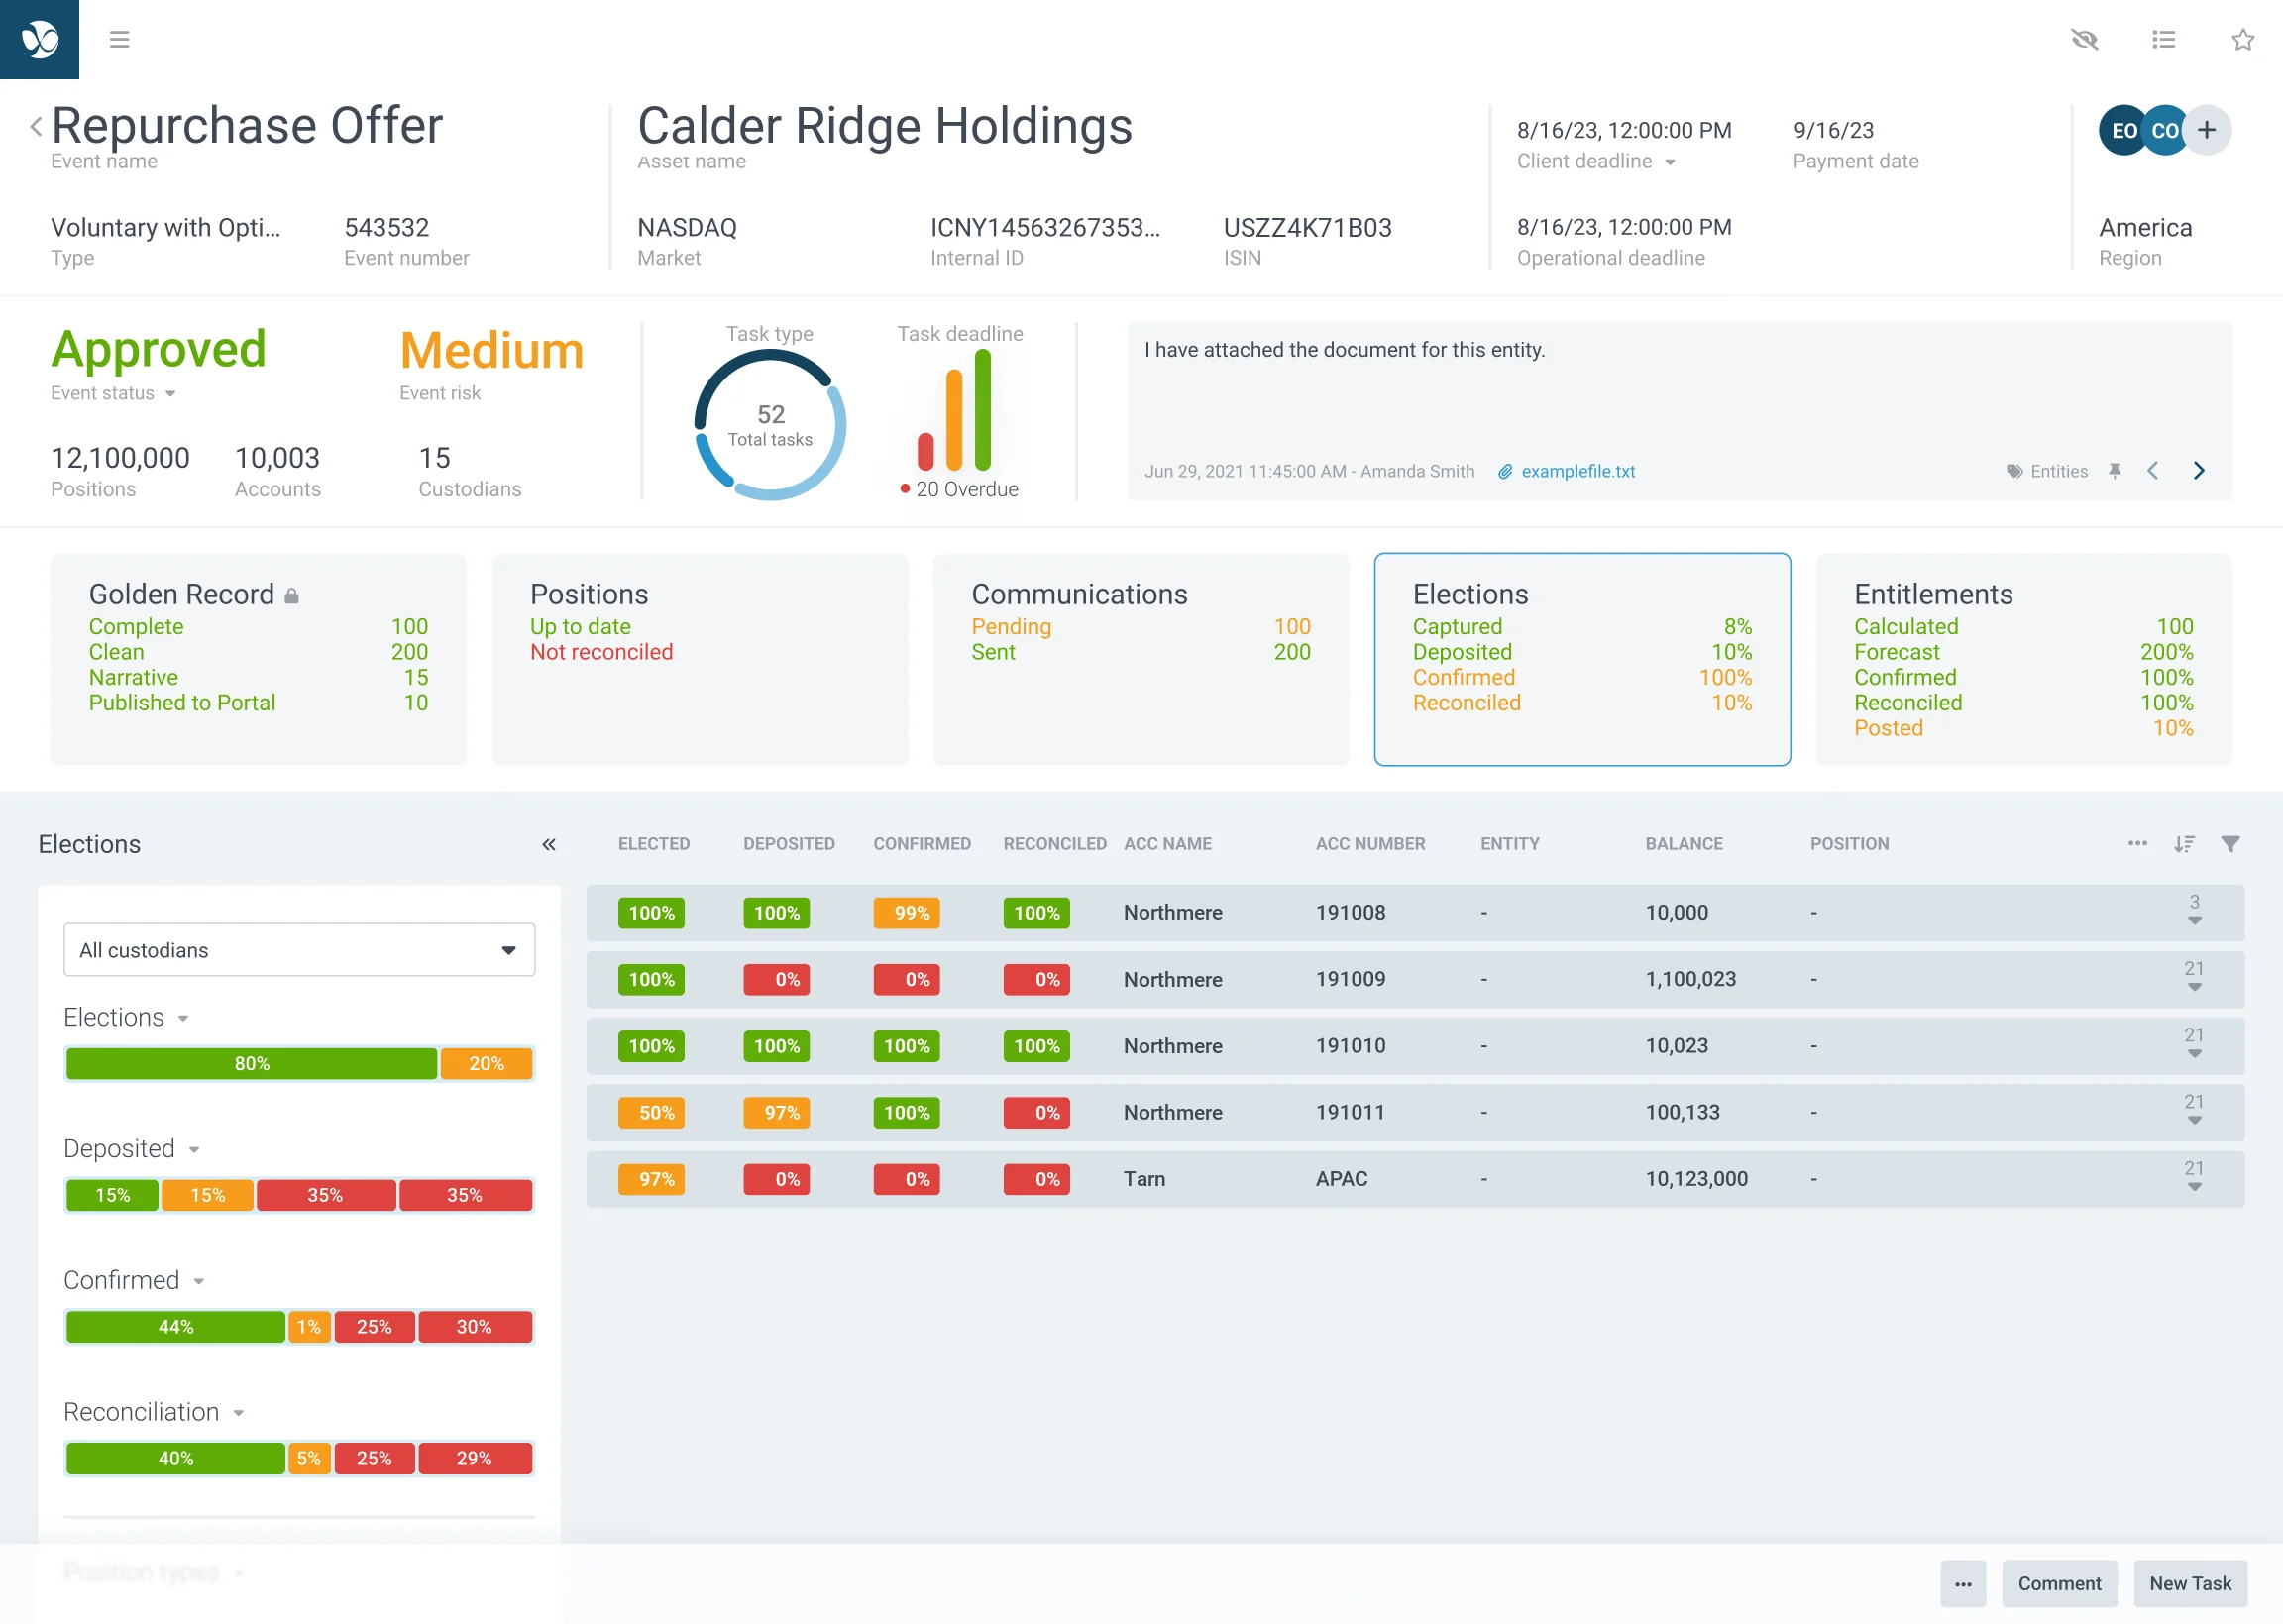Screen dimensions: 2283x1624
Task: Toggle the hidden-eye visibility icon
Action: click(2084, 39)
